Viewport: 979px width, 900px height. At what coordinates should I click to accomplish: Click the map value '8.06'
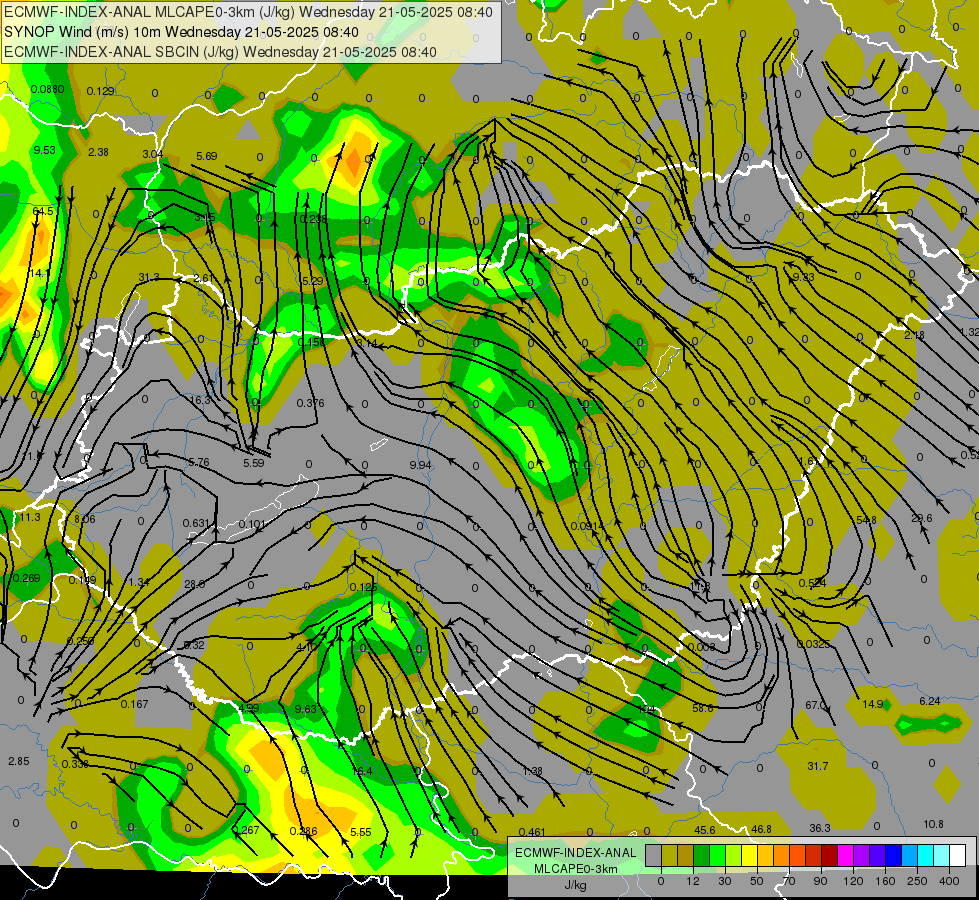coord(85,519)
